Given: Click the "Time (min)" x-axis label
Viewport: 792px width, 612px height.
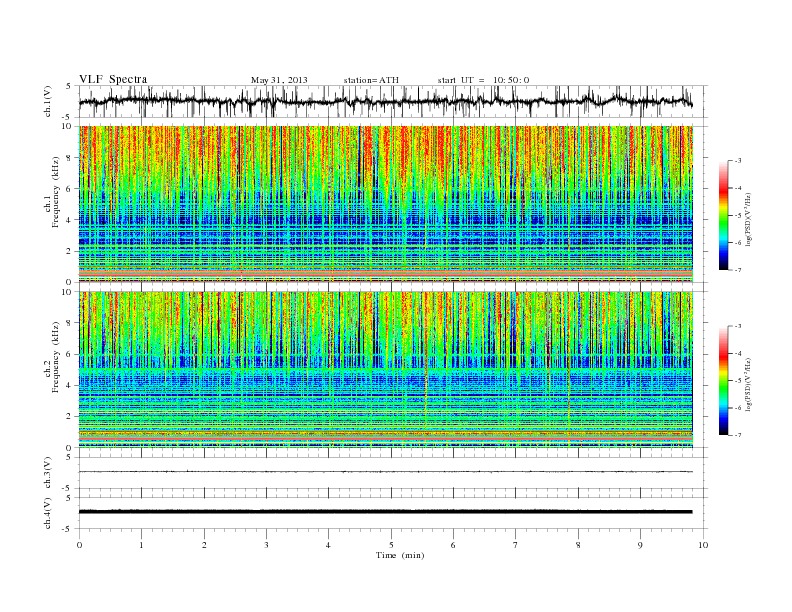Looking at the screenshot, I should point(400,555).
